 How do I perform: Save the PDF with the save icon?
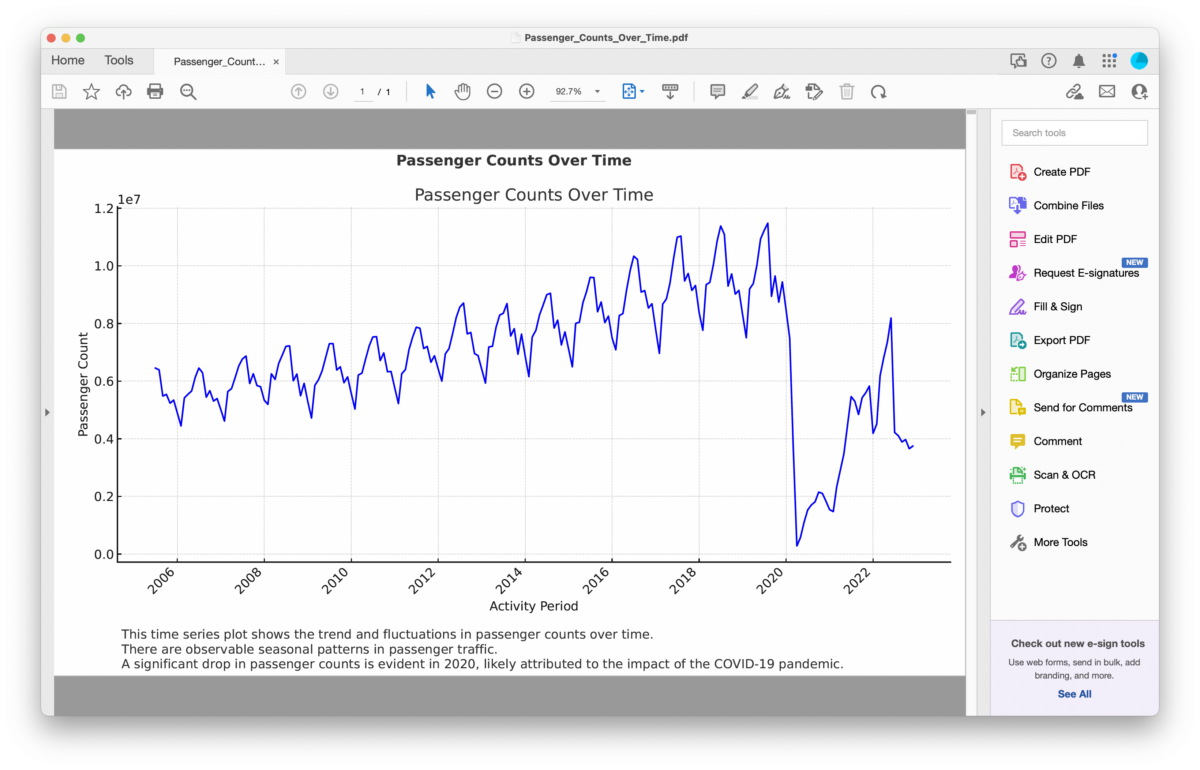[59, 91]
